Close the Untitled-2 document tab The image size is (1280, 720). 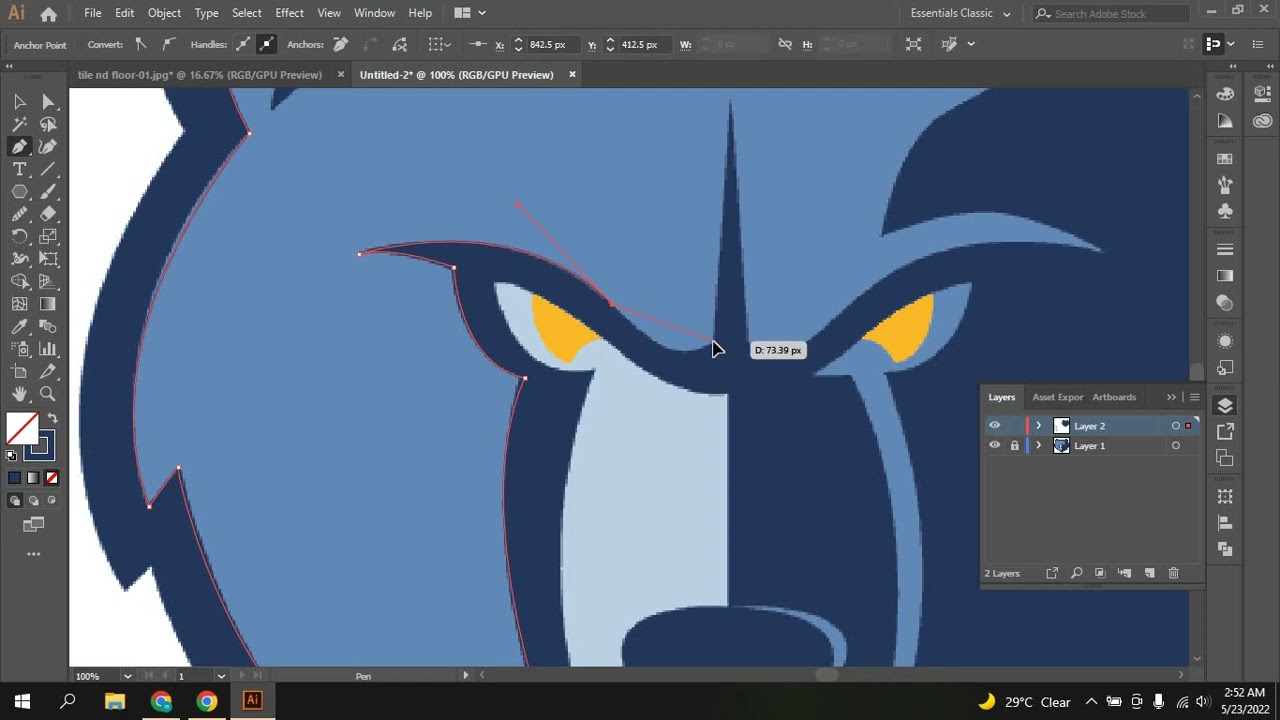(x=572, y=75)
